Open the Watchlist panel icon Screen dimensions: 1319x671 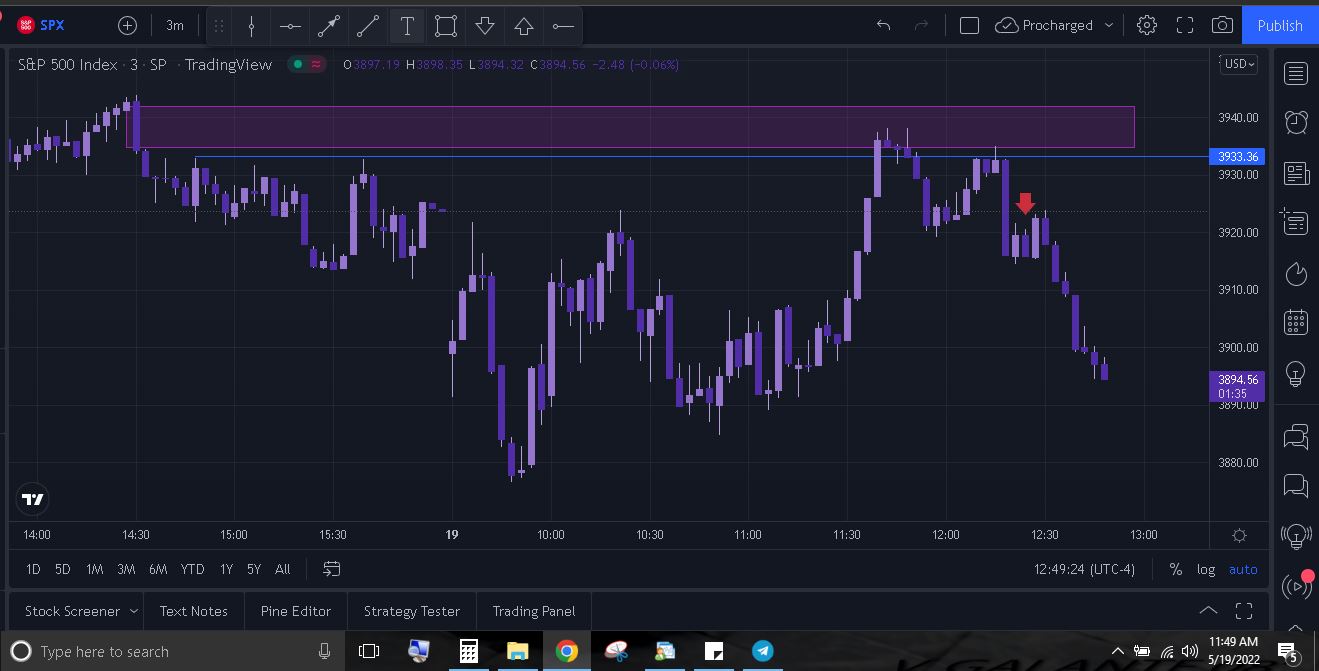[1296, 73]
